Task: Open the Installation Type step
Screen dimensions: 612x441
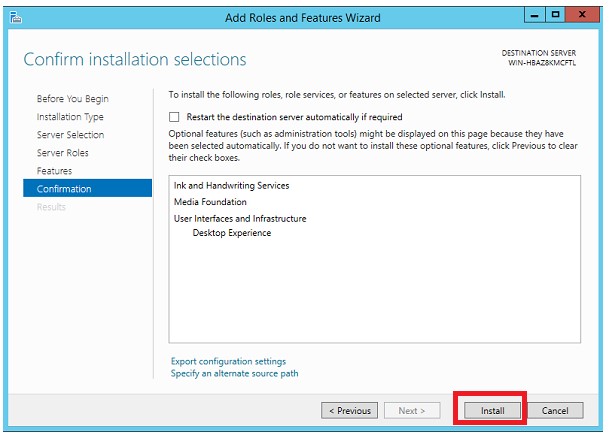Action: click(x=70, y=117)
